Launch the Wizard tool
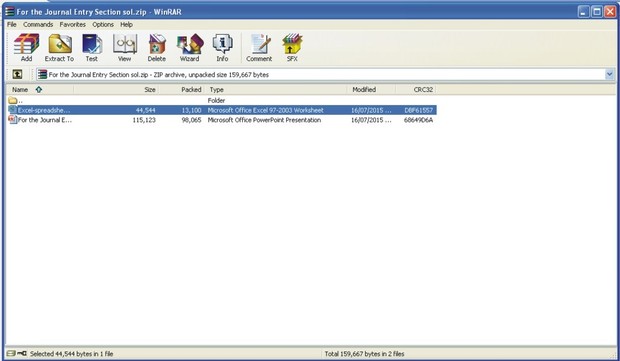This screenshot has width=620, height=361. pos(189,48)
